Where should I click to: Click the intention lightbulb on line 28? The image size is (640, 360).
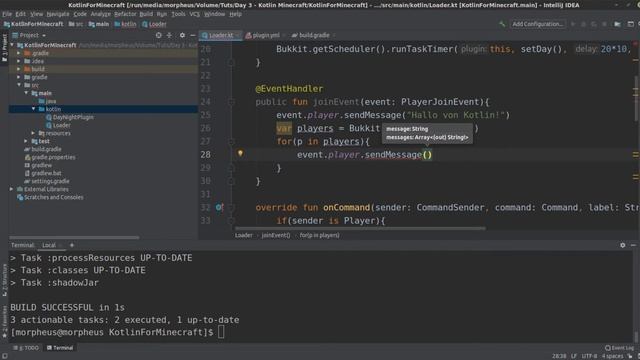click(x=240, y=153)
